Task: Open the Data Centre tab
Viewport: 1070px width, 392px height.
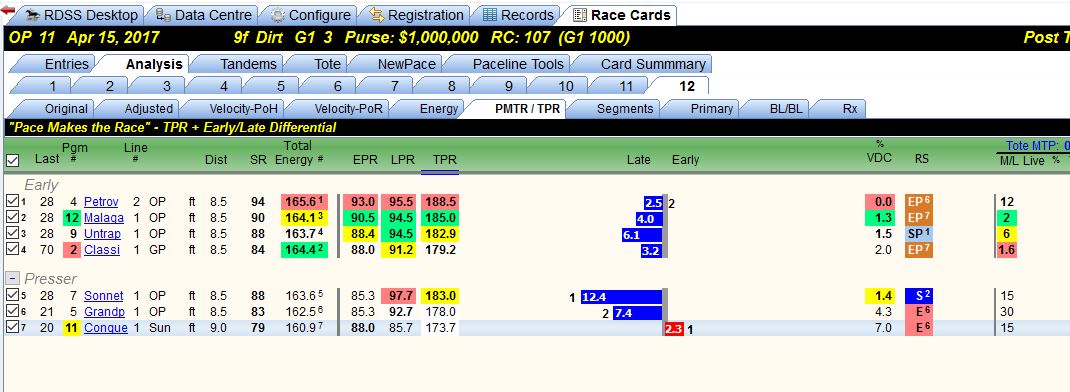Action: click(204, 15)
